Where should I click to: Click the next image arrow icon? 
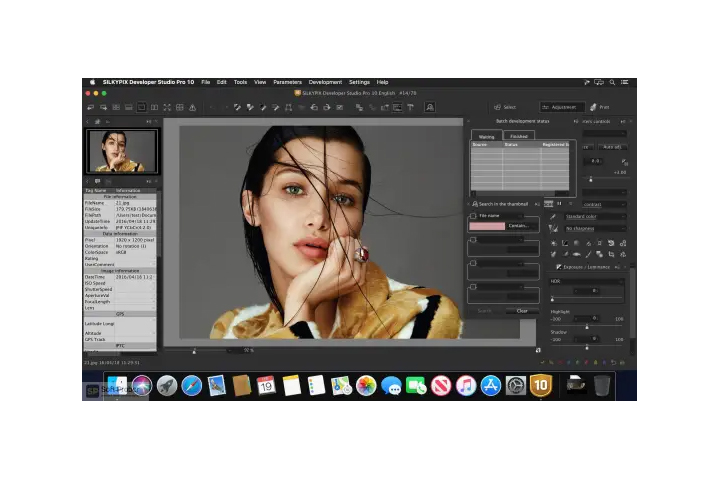(103, 107)
